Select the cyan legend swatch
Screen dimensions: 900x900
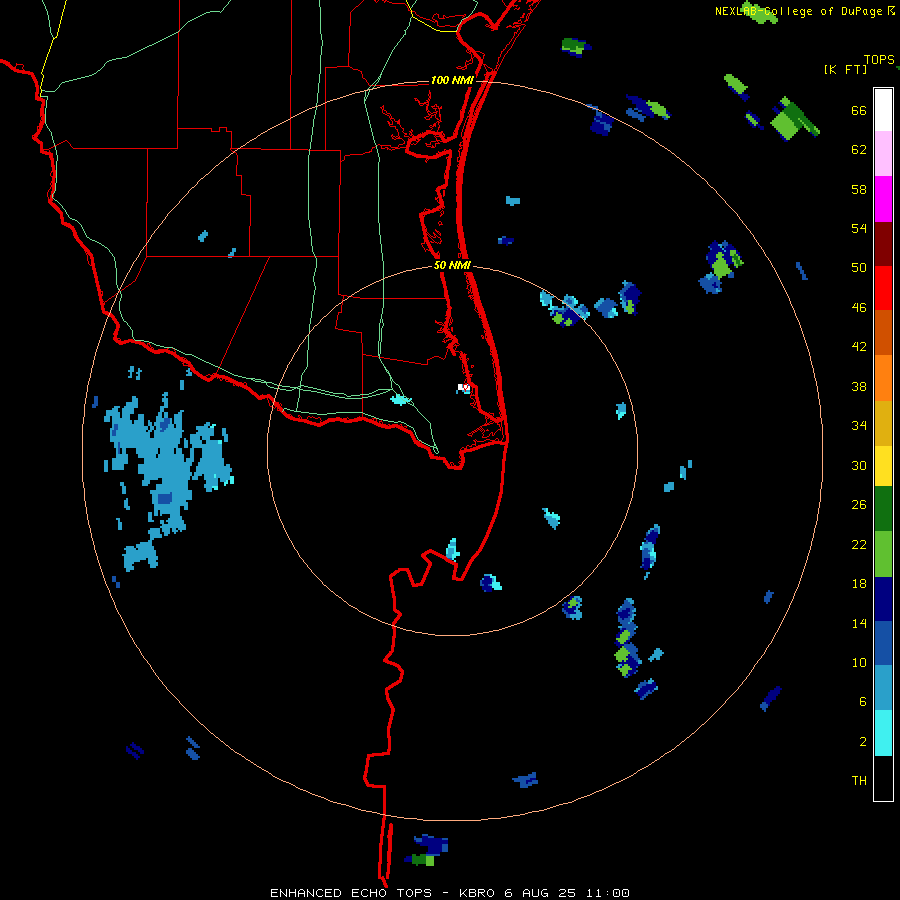tap(883, 733)
